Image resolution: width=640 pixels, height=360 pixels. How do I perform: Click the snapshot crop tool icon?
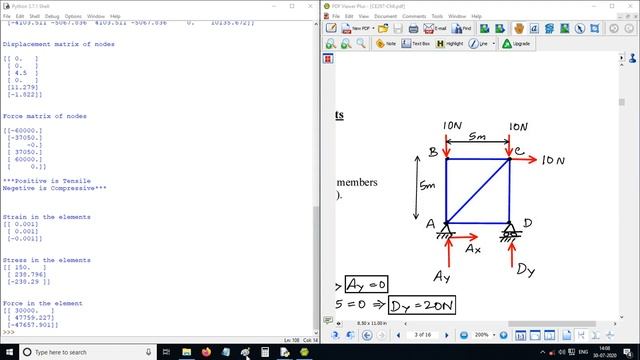pos(595,28)
